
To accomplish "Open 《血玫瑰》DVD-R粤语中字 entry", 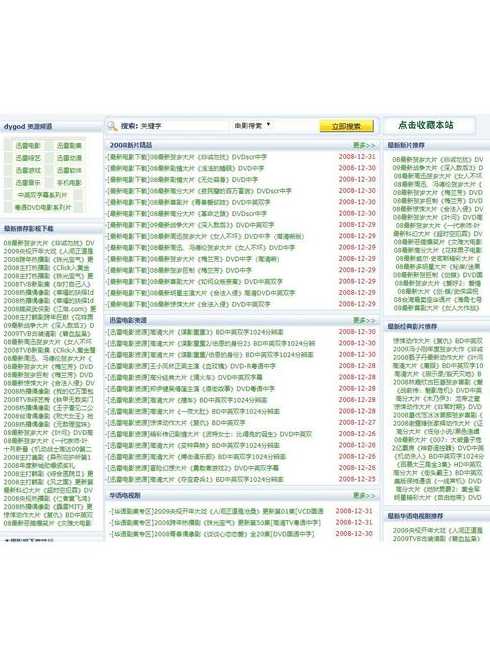I will 192,366.
